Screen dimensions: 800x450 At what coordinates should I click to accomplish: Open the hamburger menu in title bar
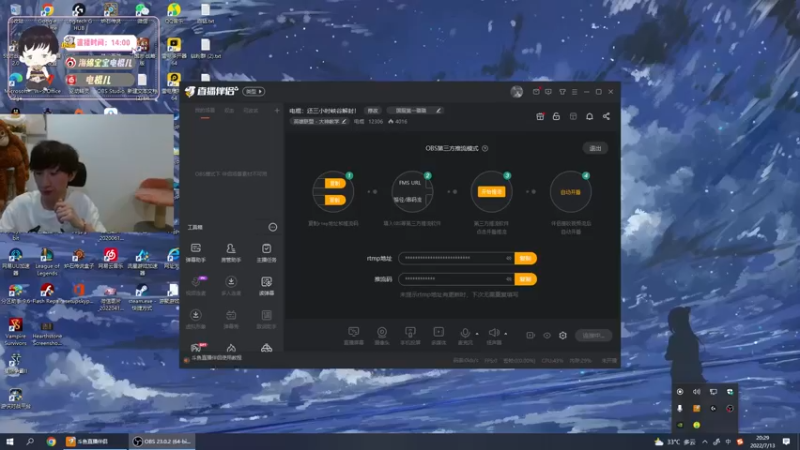(x=574, y=92)
